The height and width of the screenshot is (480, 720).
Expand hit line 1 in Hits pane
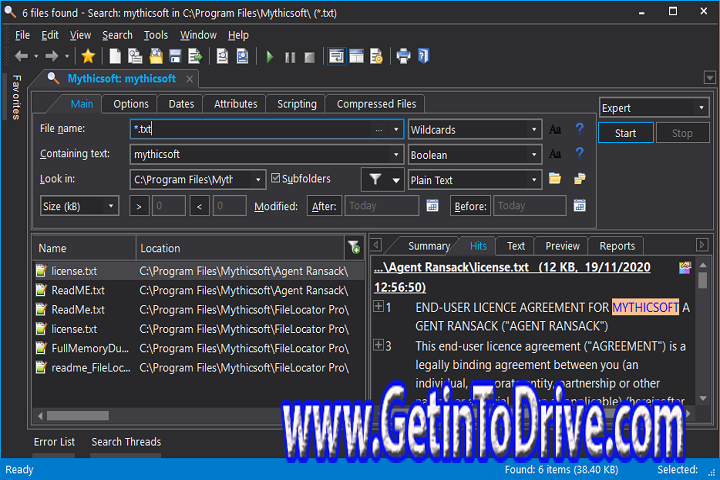click(378, 306)
